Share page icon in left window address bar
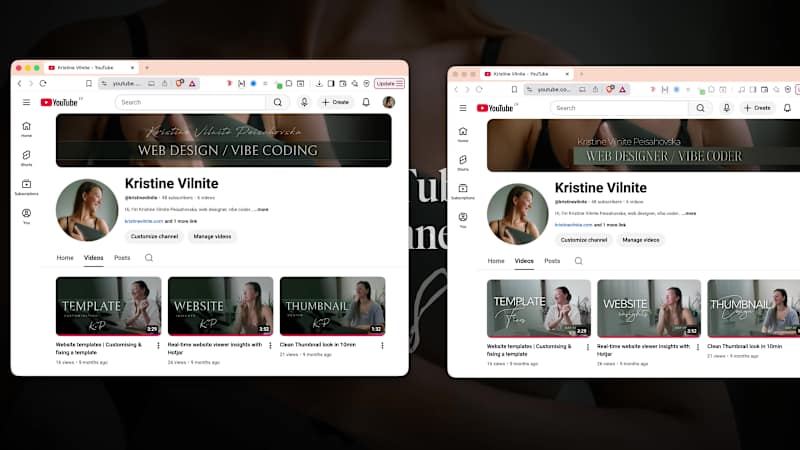This screenshot has height=450, width=800. [165, 84]
